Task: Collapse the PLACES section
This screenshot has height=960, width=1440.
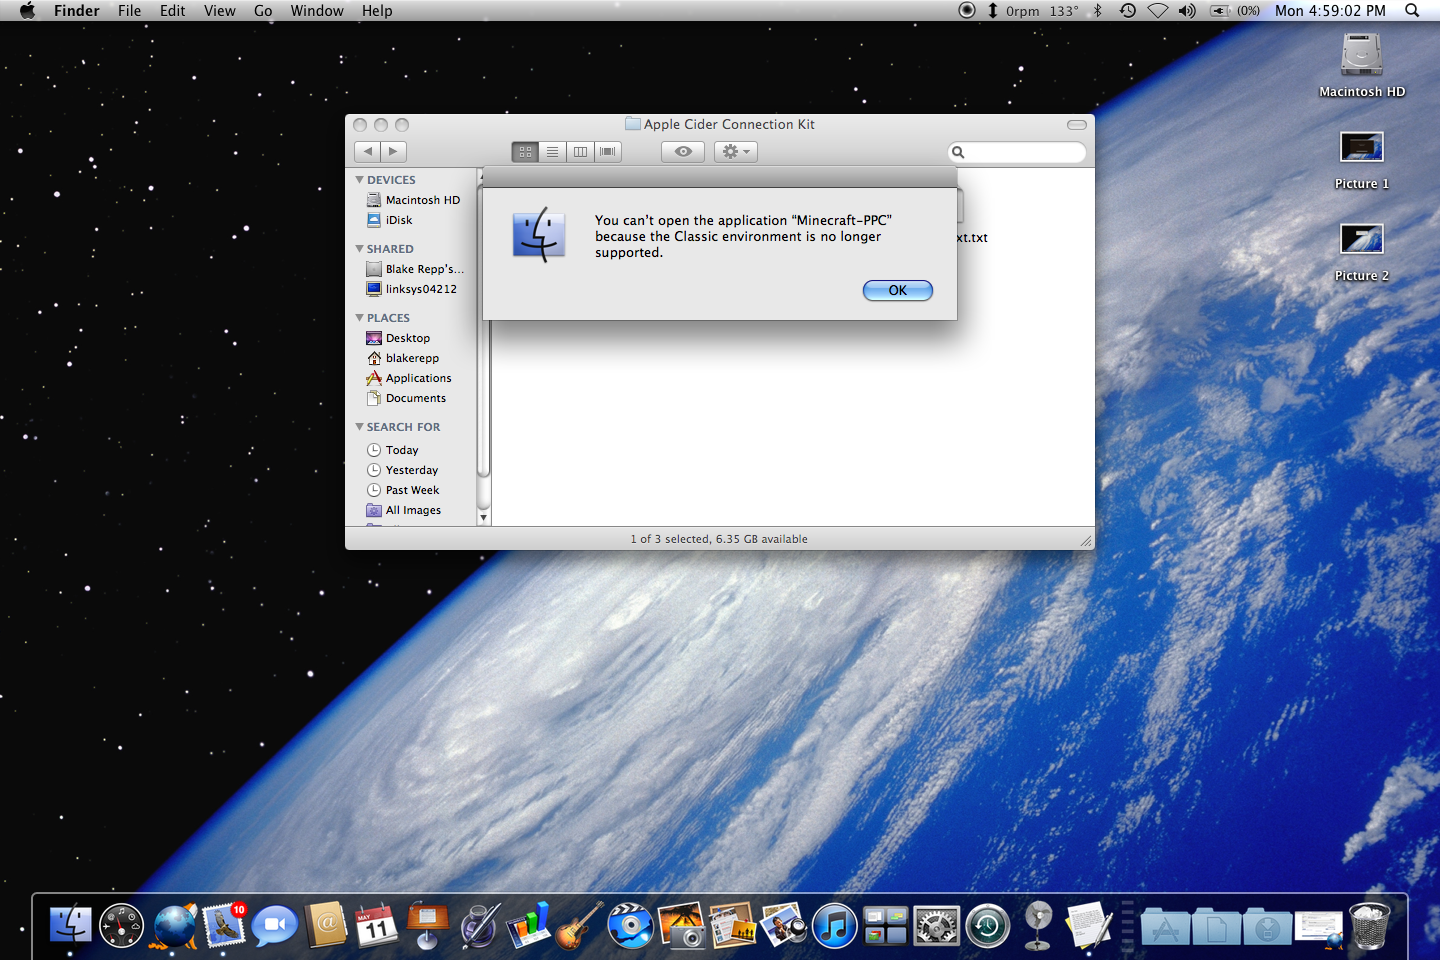Action: click(x=359, y=318)
